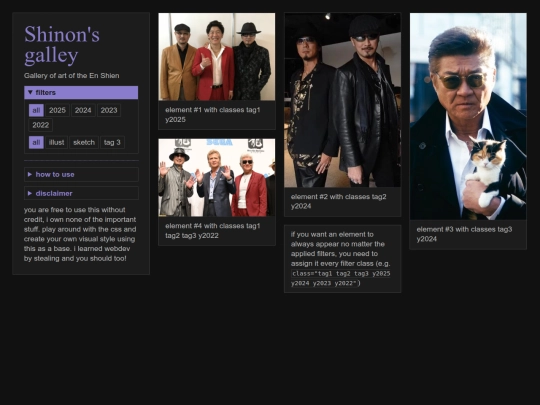Click caption 'element #3 with classes tag3 y2024'
The width and height of the screenshot is (540, 405).
[x=464, y=234]
